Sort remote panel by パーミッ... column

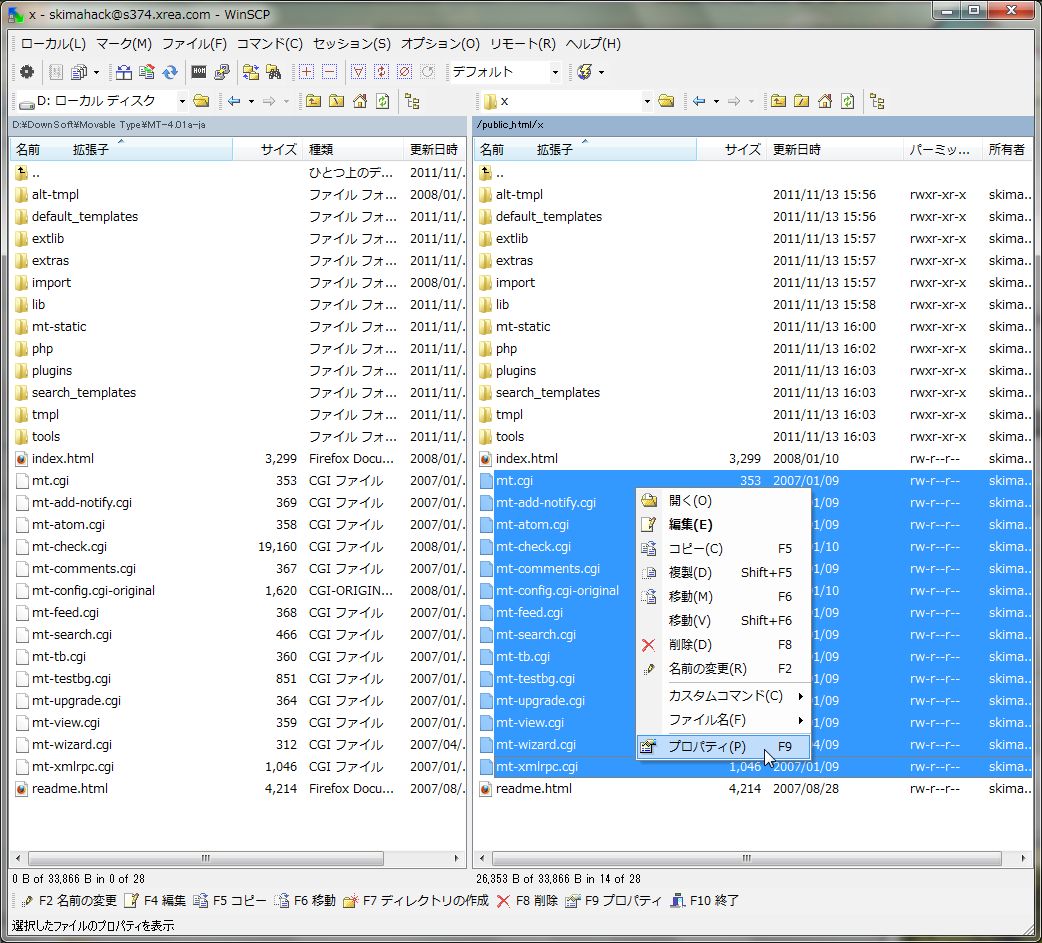point(940,150)
